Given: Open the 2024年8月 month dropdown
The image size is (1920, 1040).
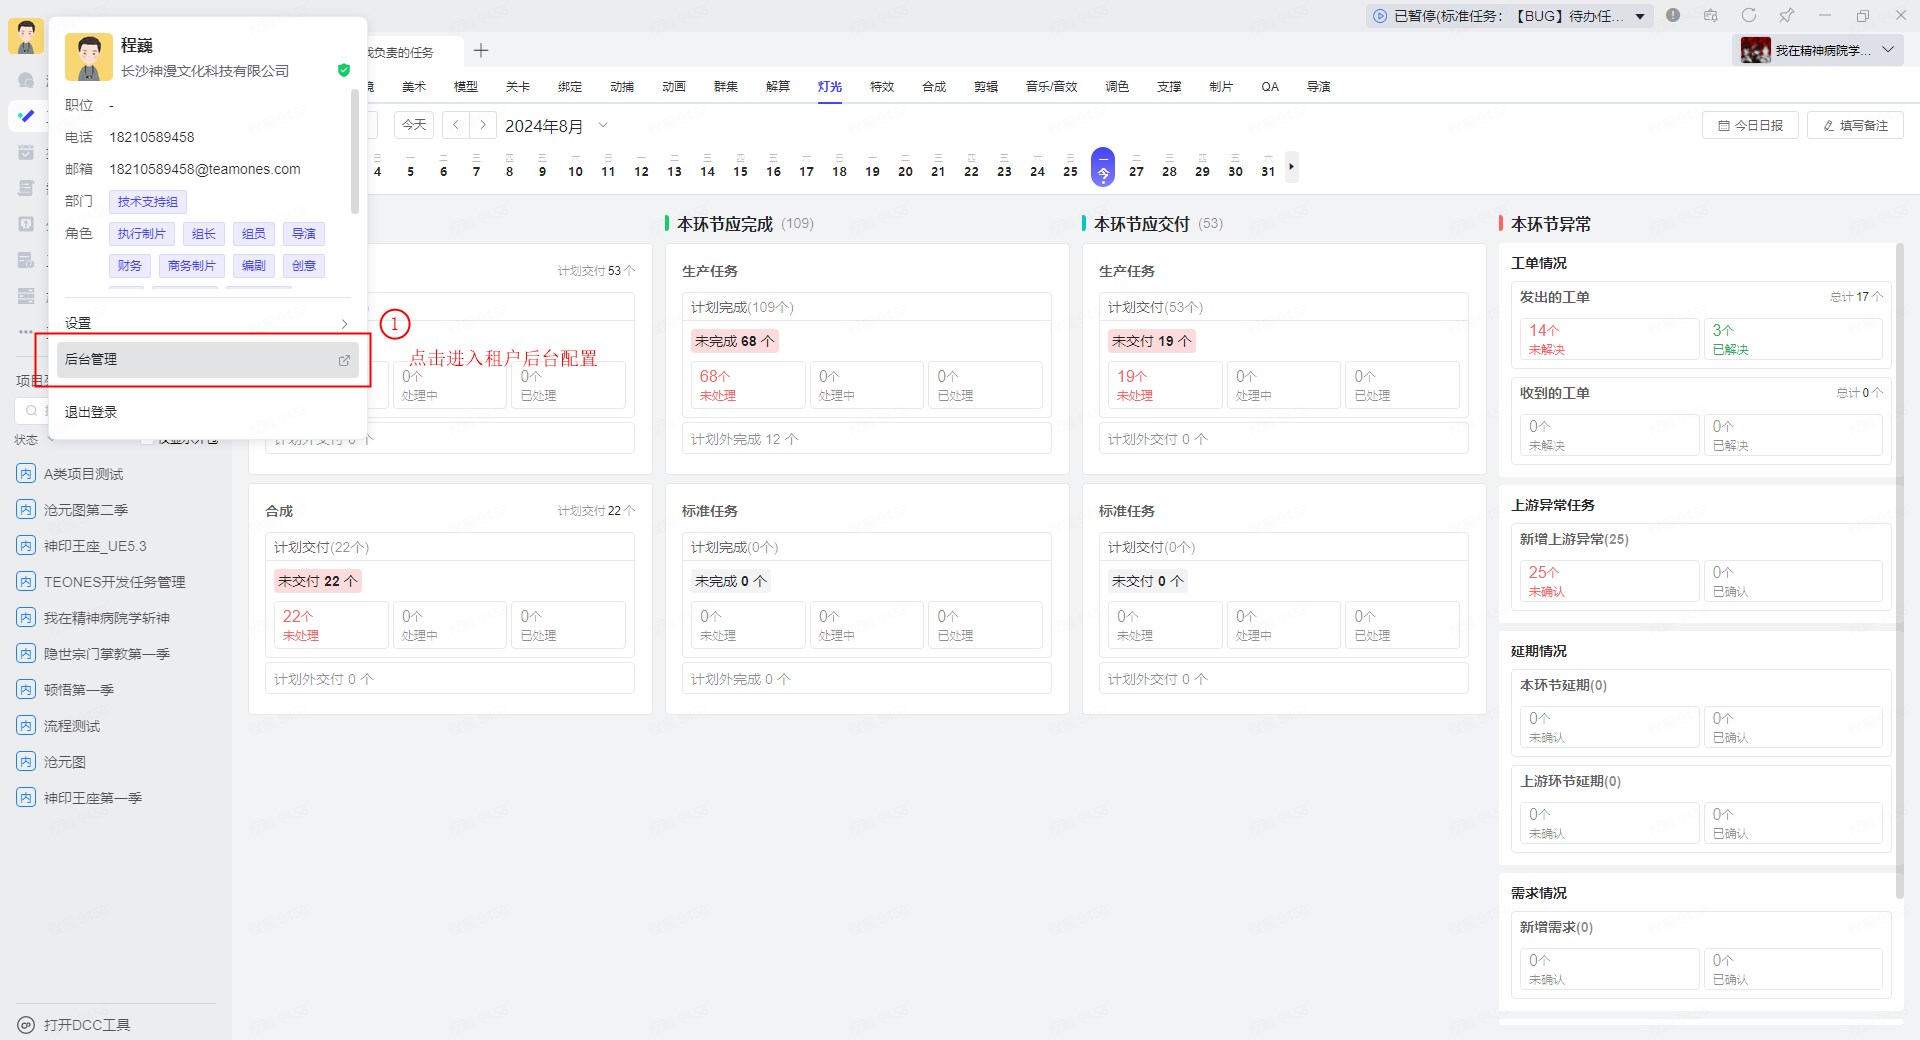Looking at the screenshot, I should click(603, 125).
